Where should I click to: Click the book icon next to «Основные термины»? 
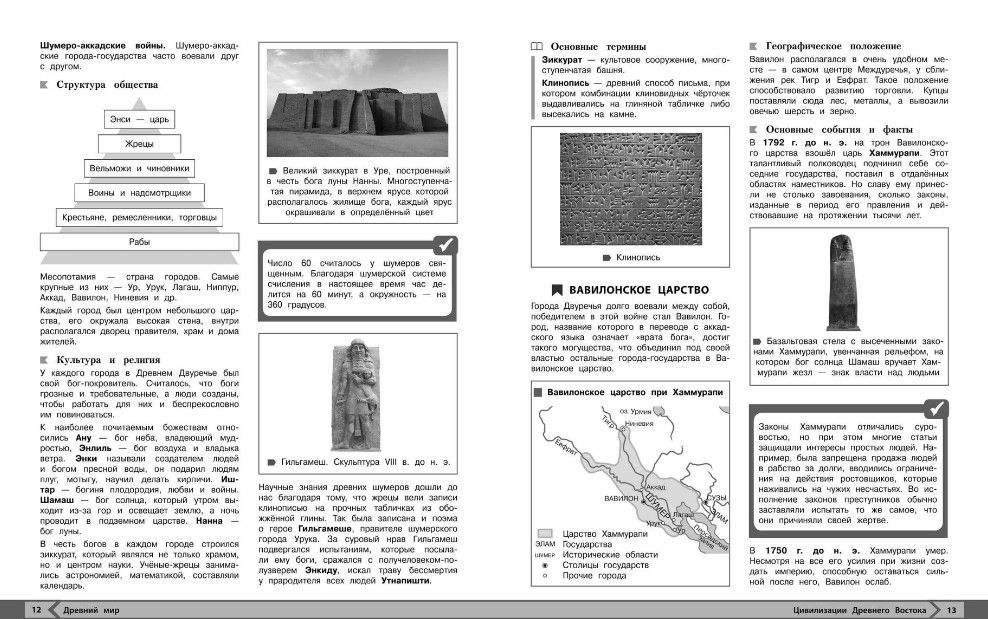[x=536, y=46]
